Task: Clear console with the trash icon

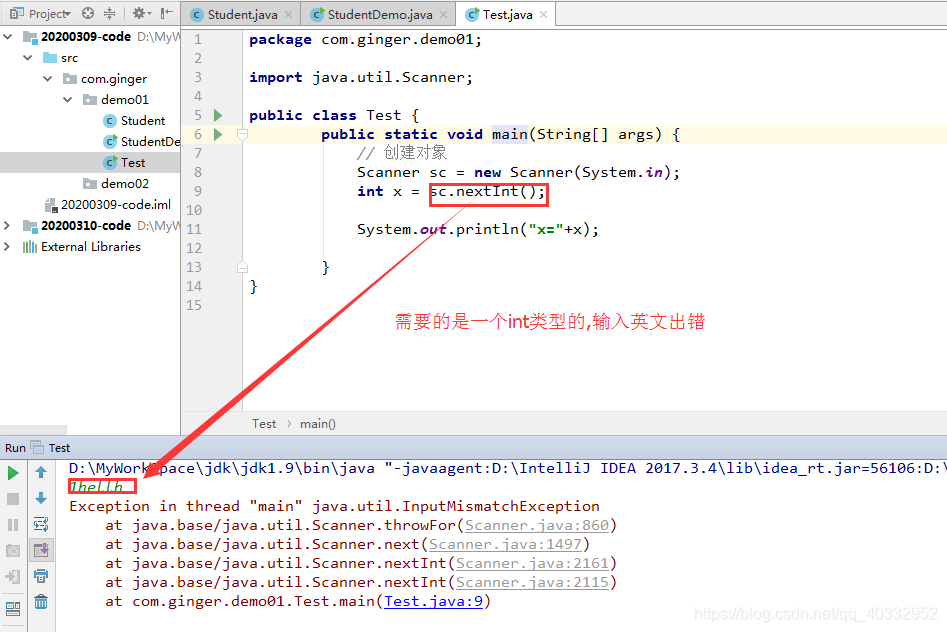Action: point(41,602)
